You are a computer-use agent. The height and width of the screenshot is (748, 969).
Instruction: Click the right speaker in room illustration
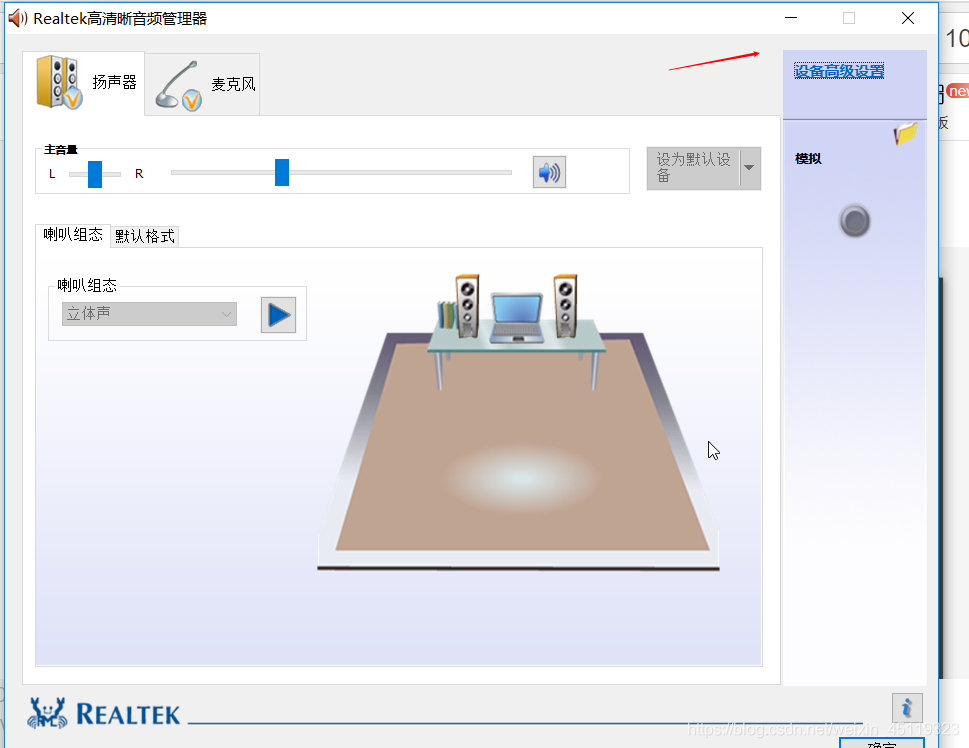[x=565, y=306]
